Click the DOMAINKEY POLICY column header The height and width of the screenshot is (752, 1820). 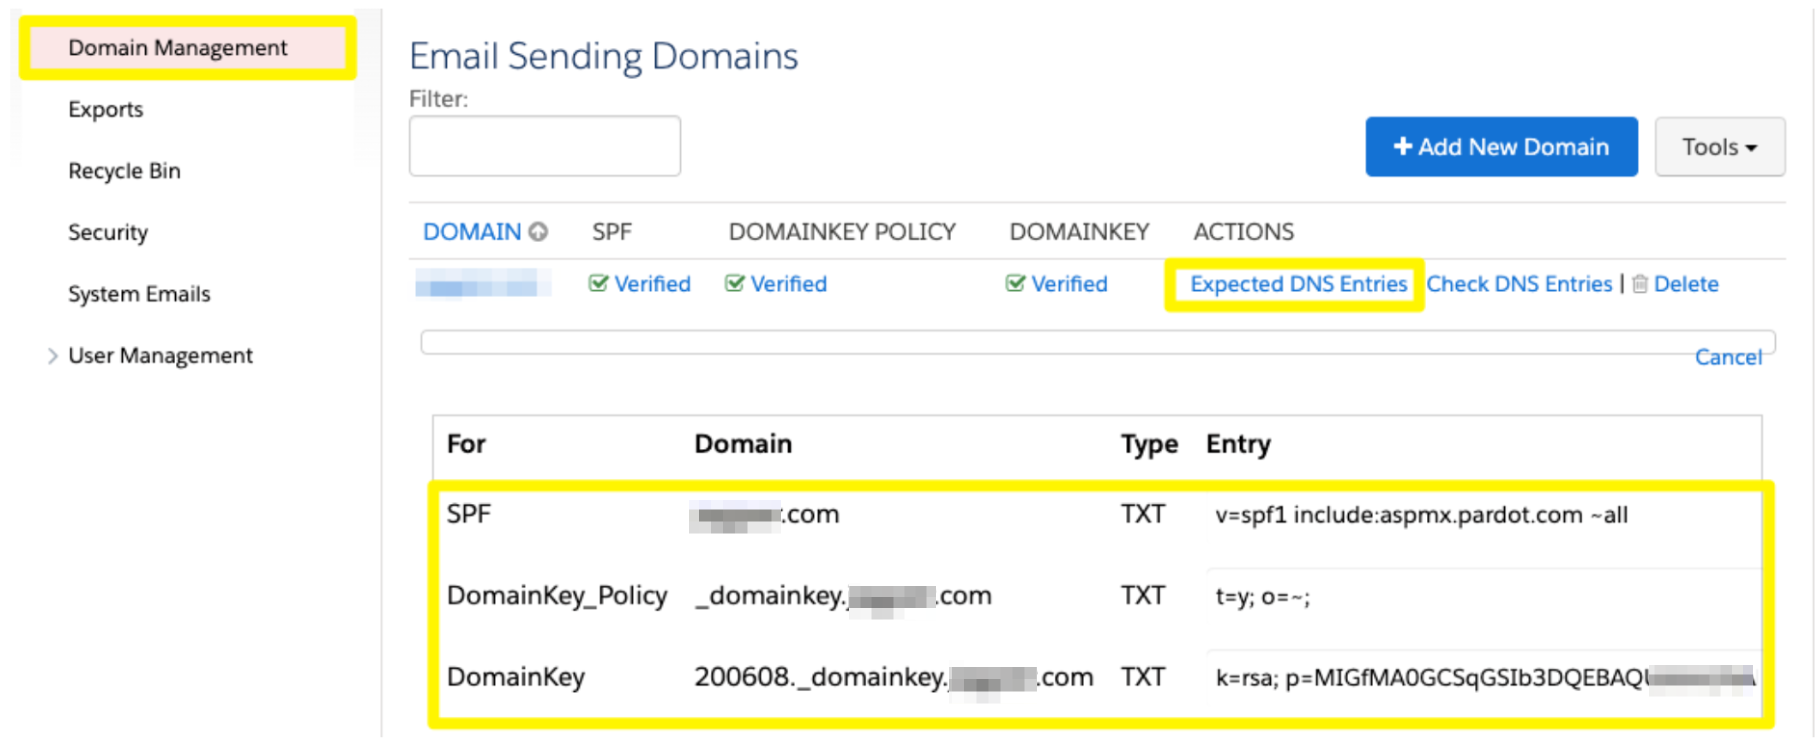point(842,232)
